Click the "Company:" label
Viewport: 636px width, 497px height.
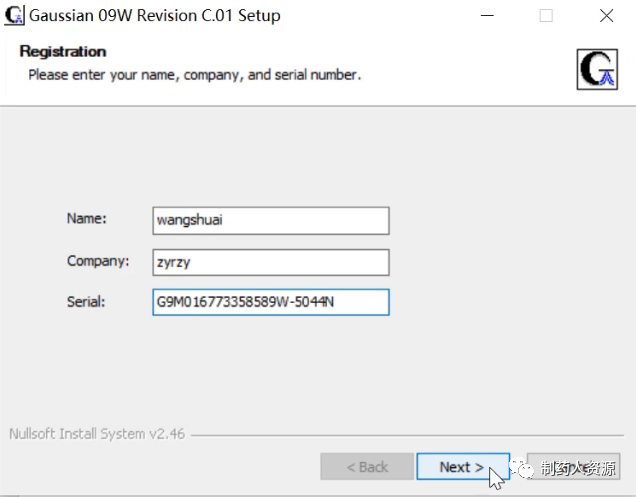(98, 261)
